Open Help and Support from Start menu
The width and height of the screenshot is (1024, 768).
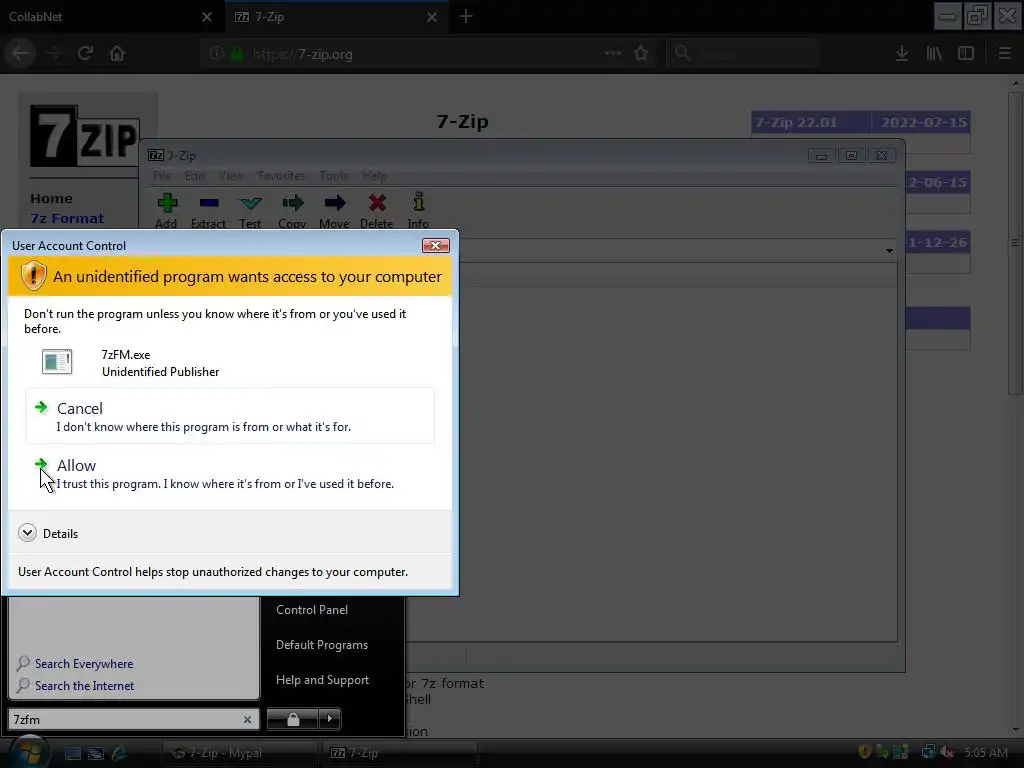pyautogui.click(x=323, y=680)
